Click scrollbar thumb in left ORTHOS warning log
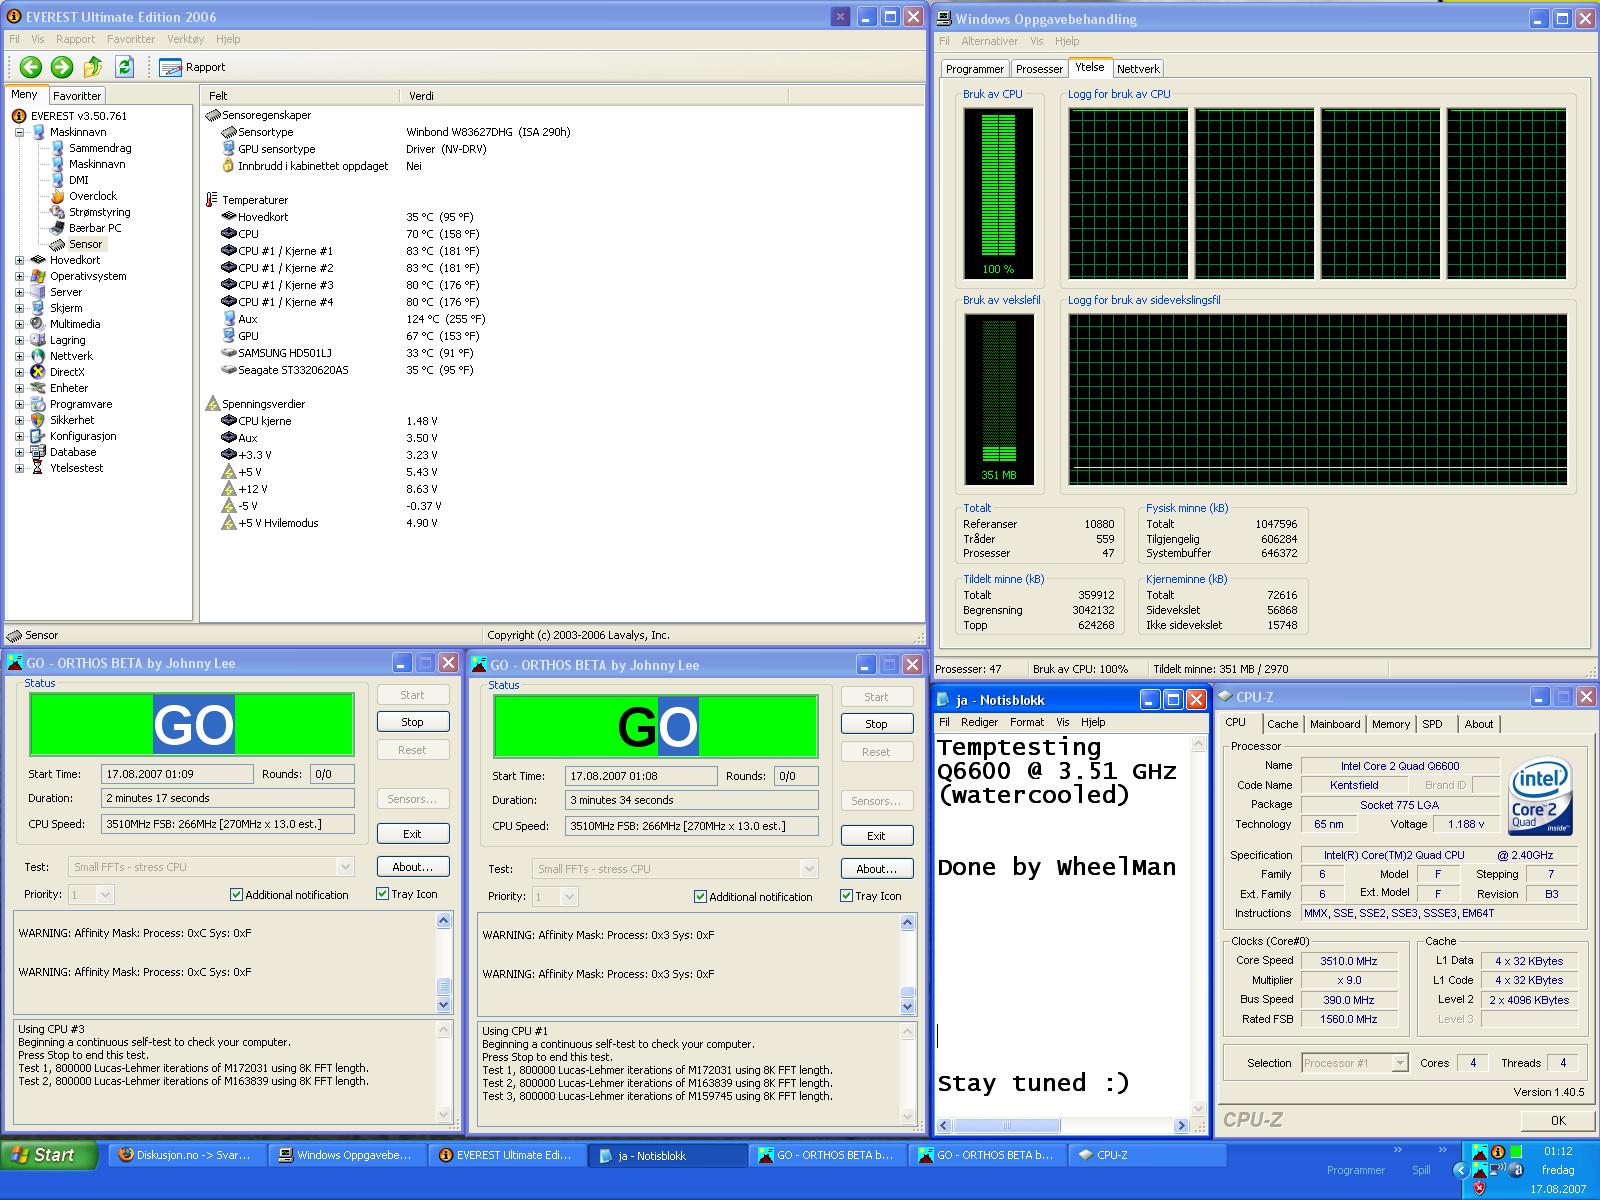 coord(444,986)
